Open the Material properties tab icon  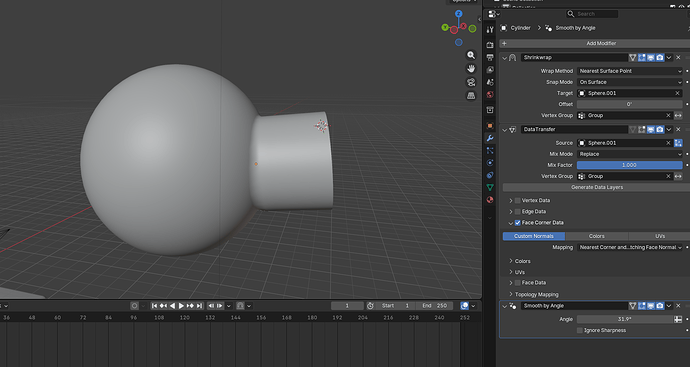click(x=490, y=200)
